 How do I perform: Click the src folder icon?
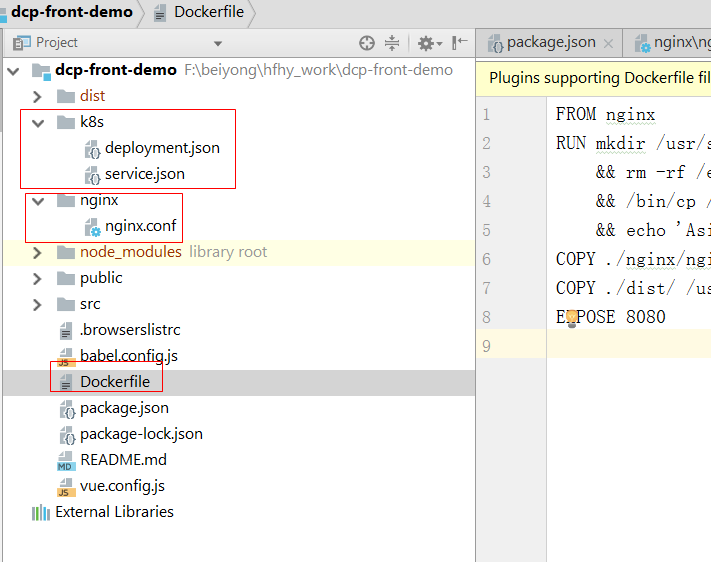click(x=66, y=304)
